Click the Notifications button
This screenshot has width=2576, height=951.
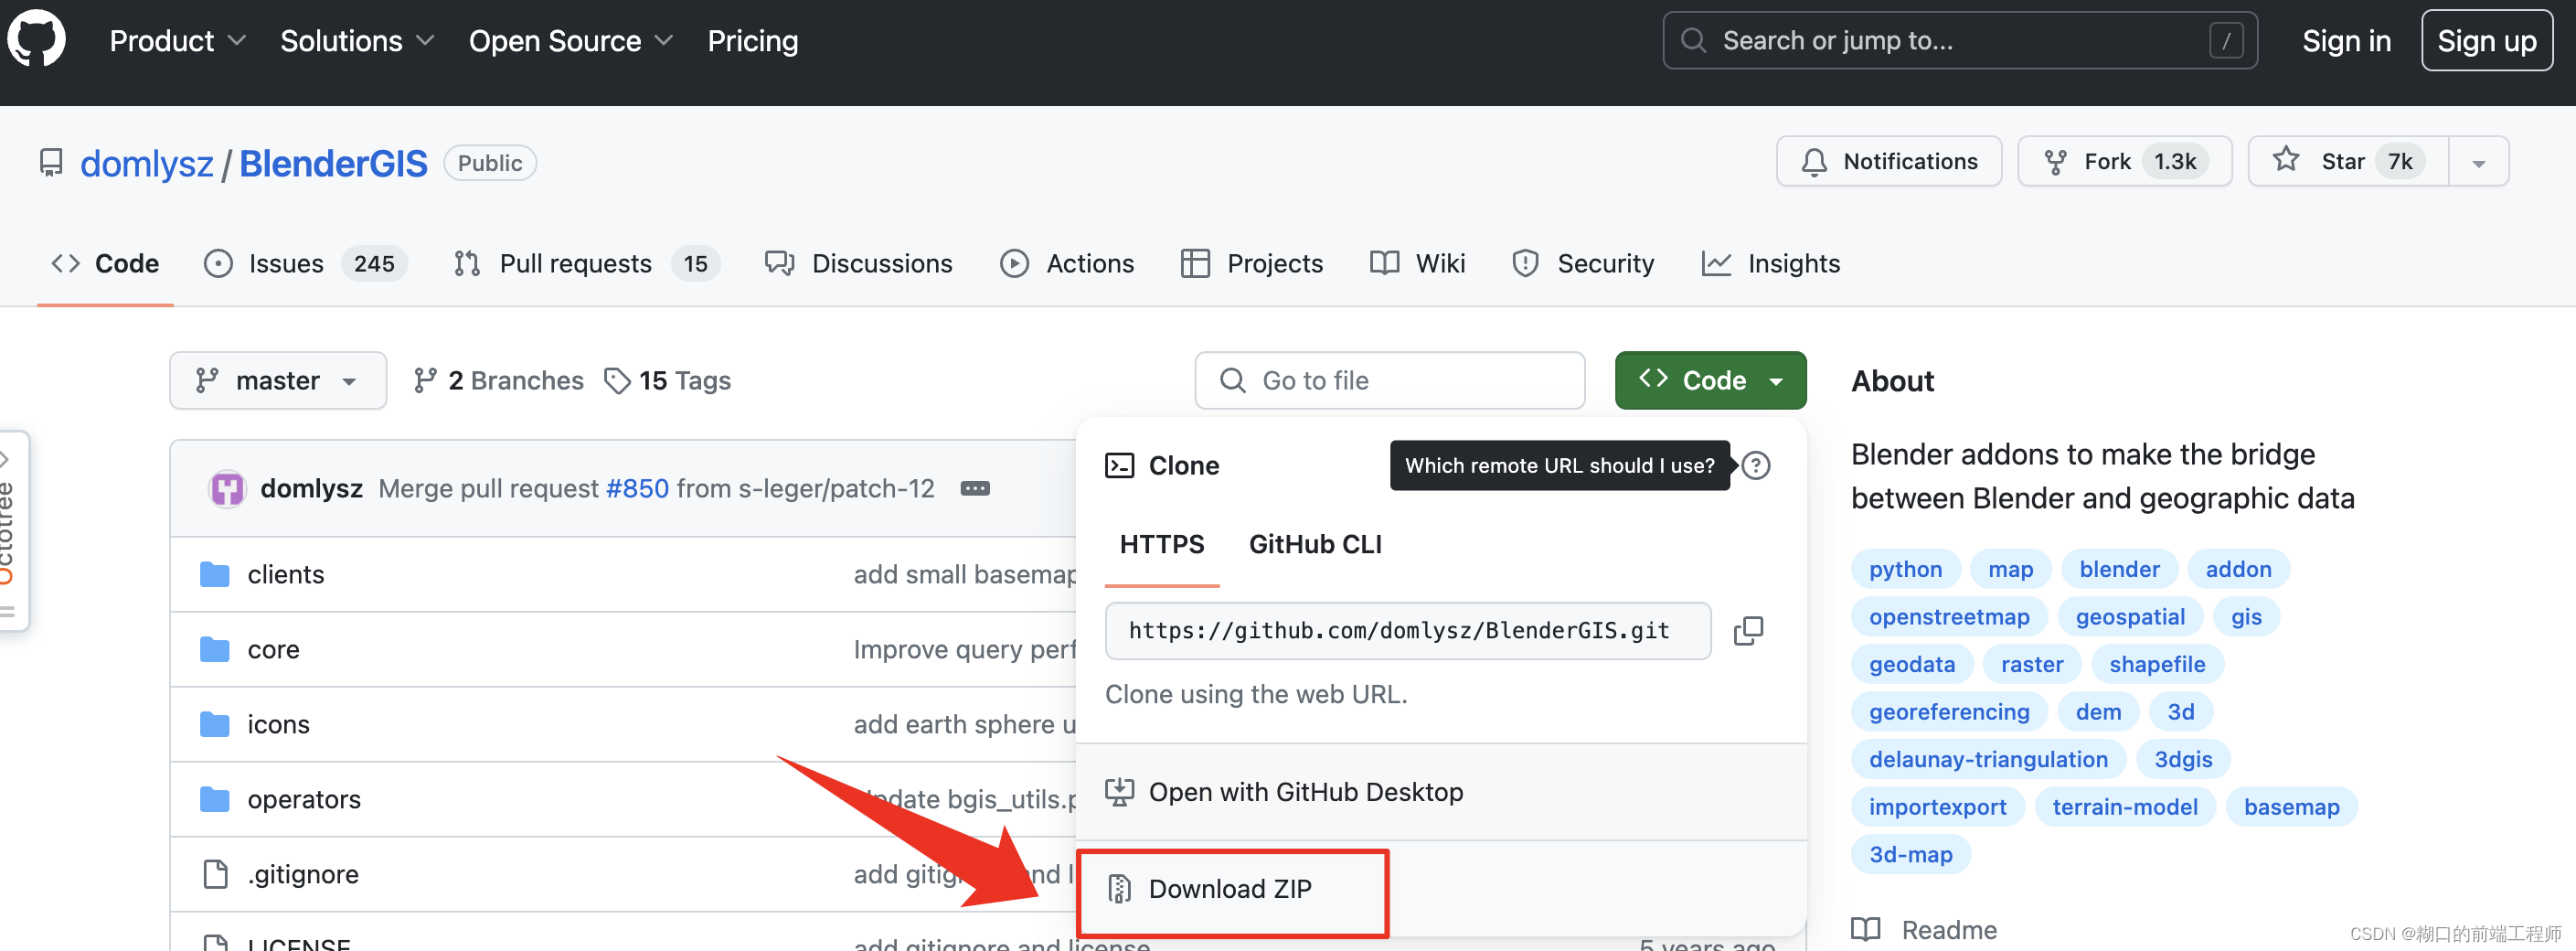(x=1888, y=162)
